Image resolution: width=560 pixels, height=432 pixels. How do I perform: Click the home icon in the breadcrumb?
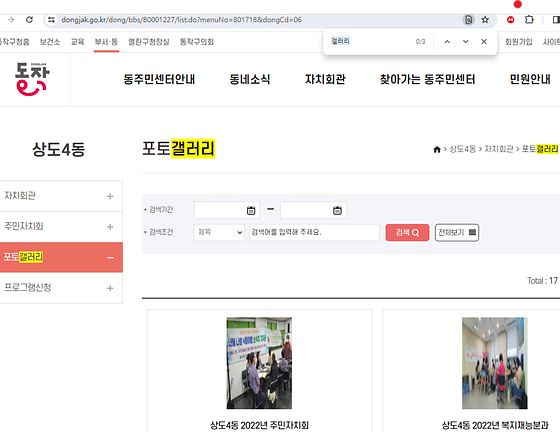(x=436, y=149)
